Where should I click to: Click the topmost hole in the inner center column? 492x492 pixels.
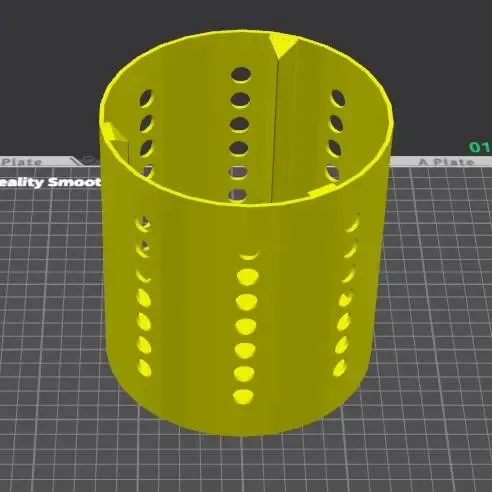point(241,75)
